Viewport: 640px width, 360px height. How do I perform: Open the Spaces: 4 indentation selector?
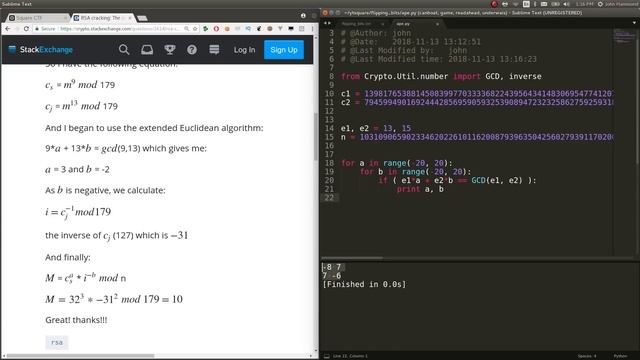(x=587, y=356)
